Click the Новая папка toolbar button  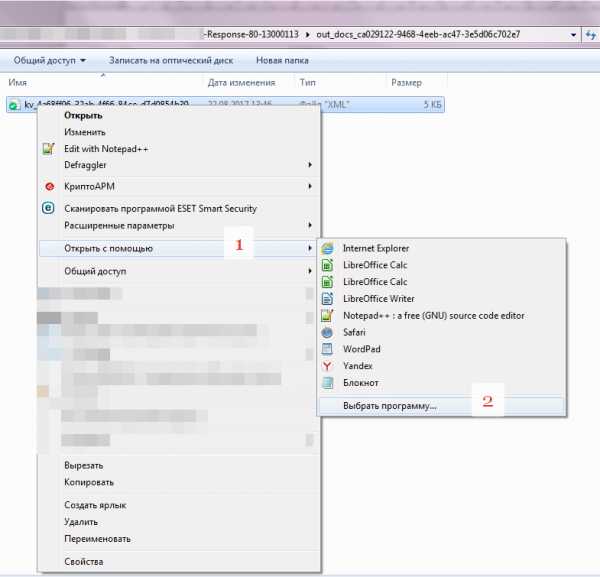tap(282, 60)
